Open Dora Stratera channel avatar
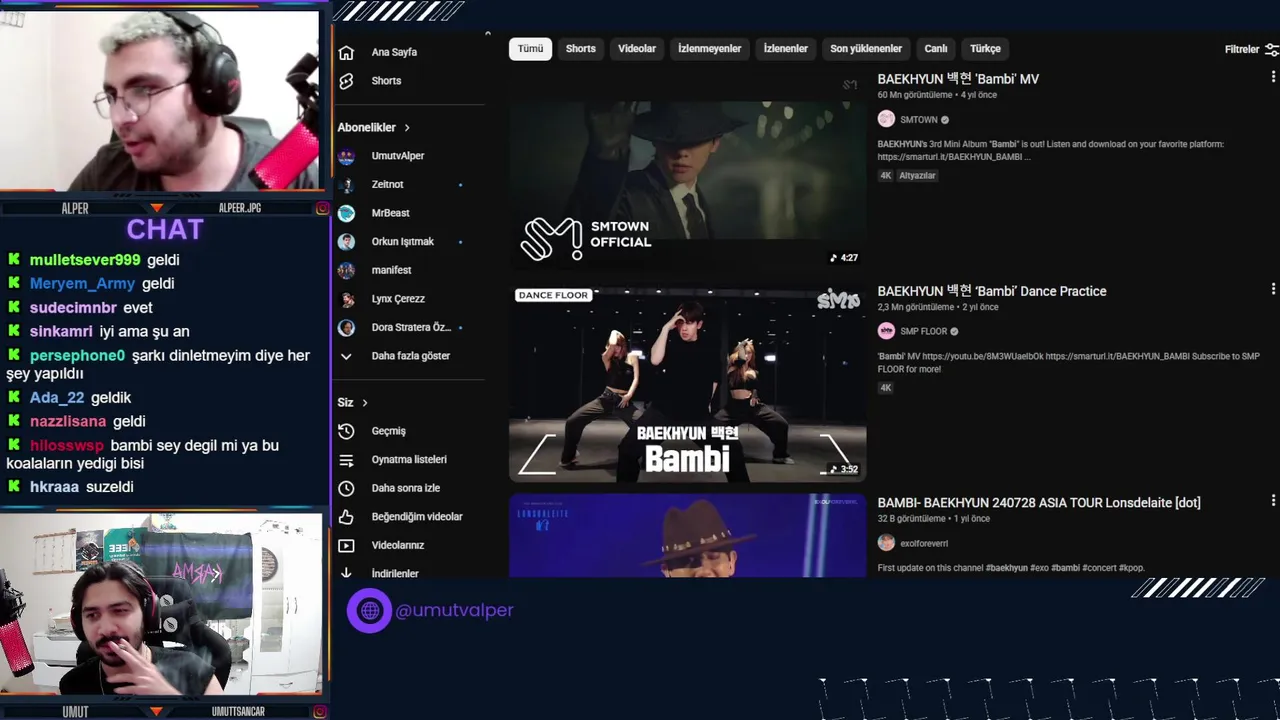 point(346,328)
